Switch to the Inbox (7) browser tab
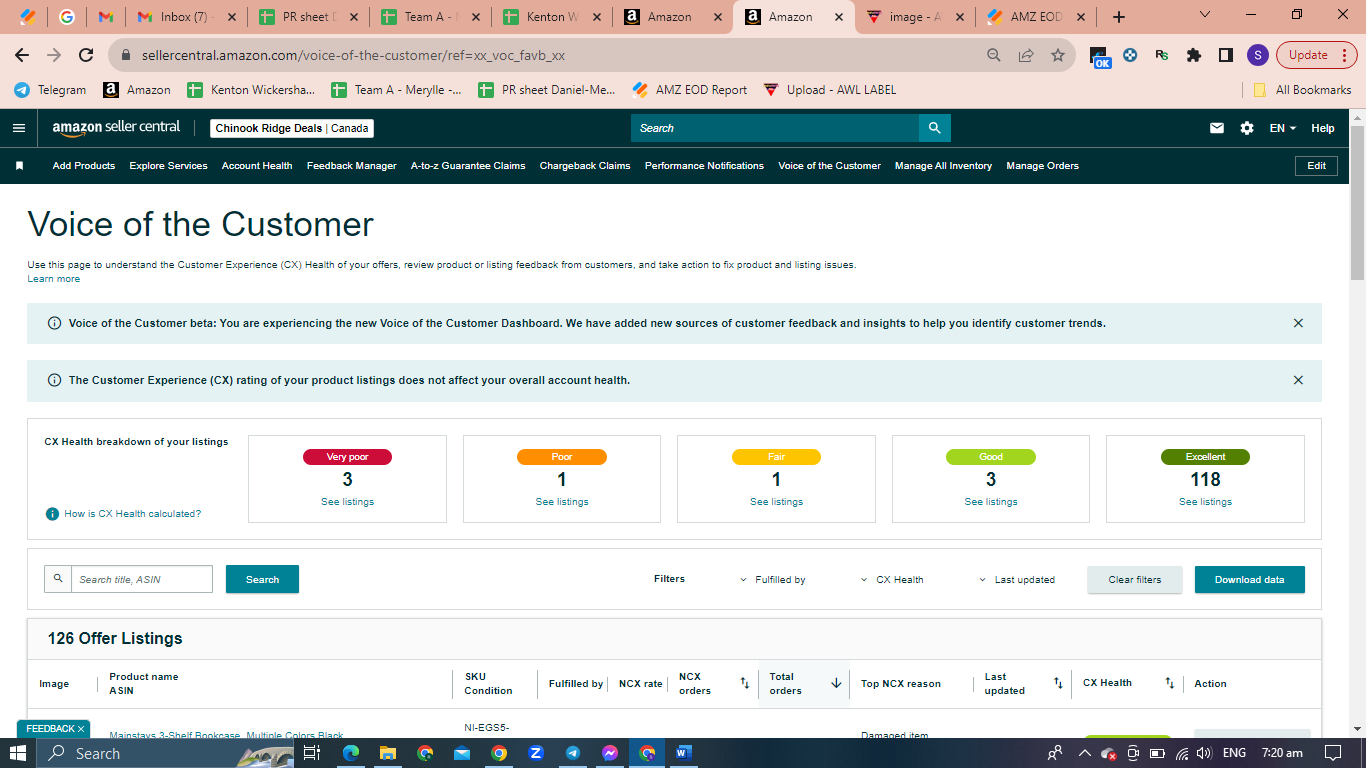Viewport: 1366px width, 768px height. coord(186,17)
